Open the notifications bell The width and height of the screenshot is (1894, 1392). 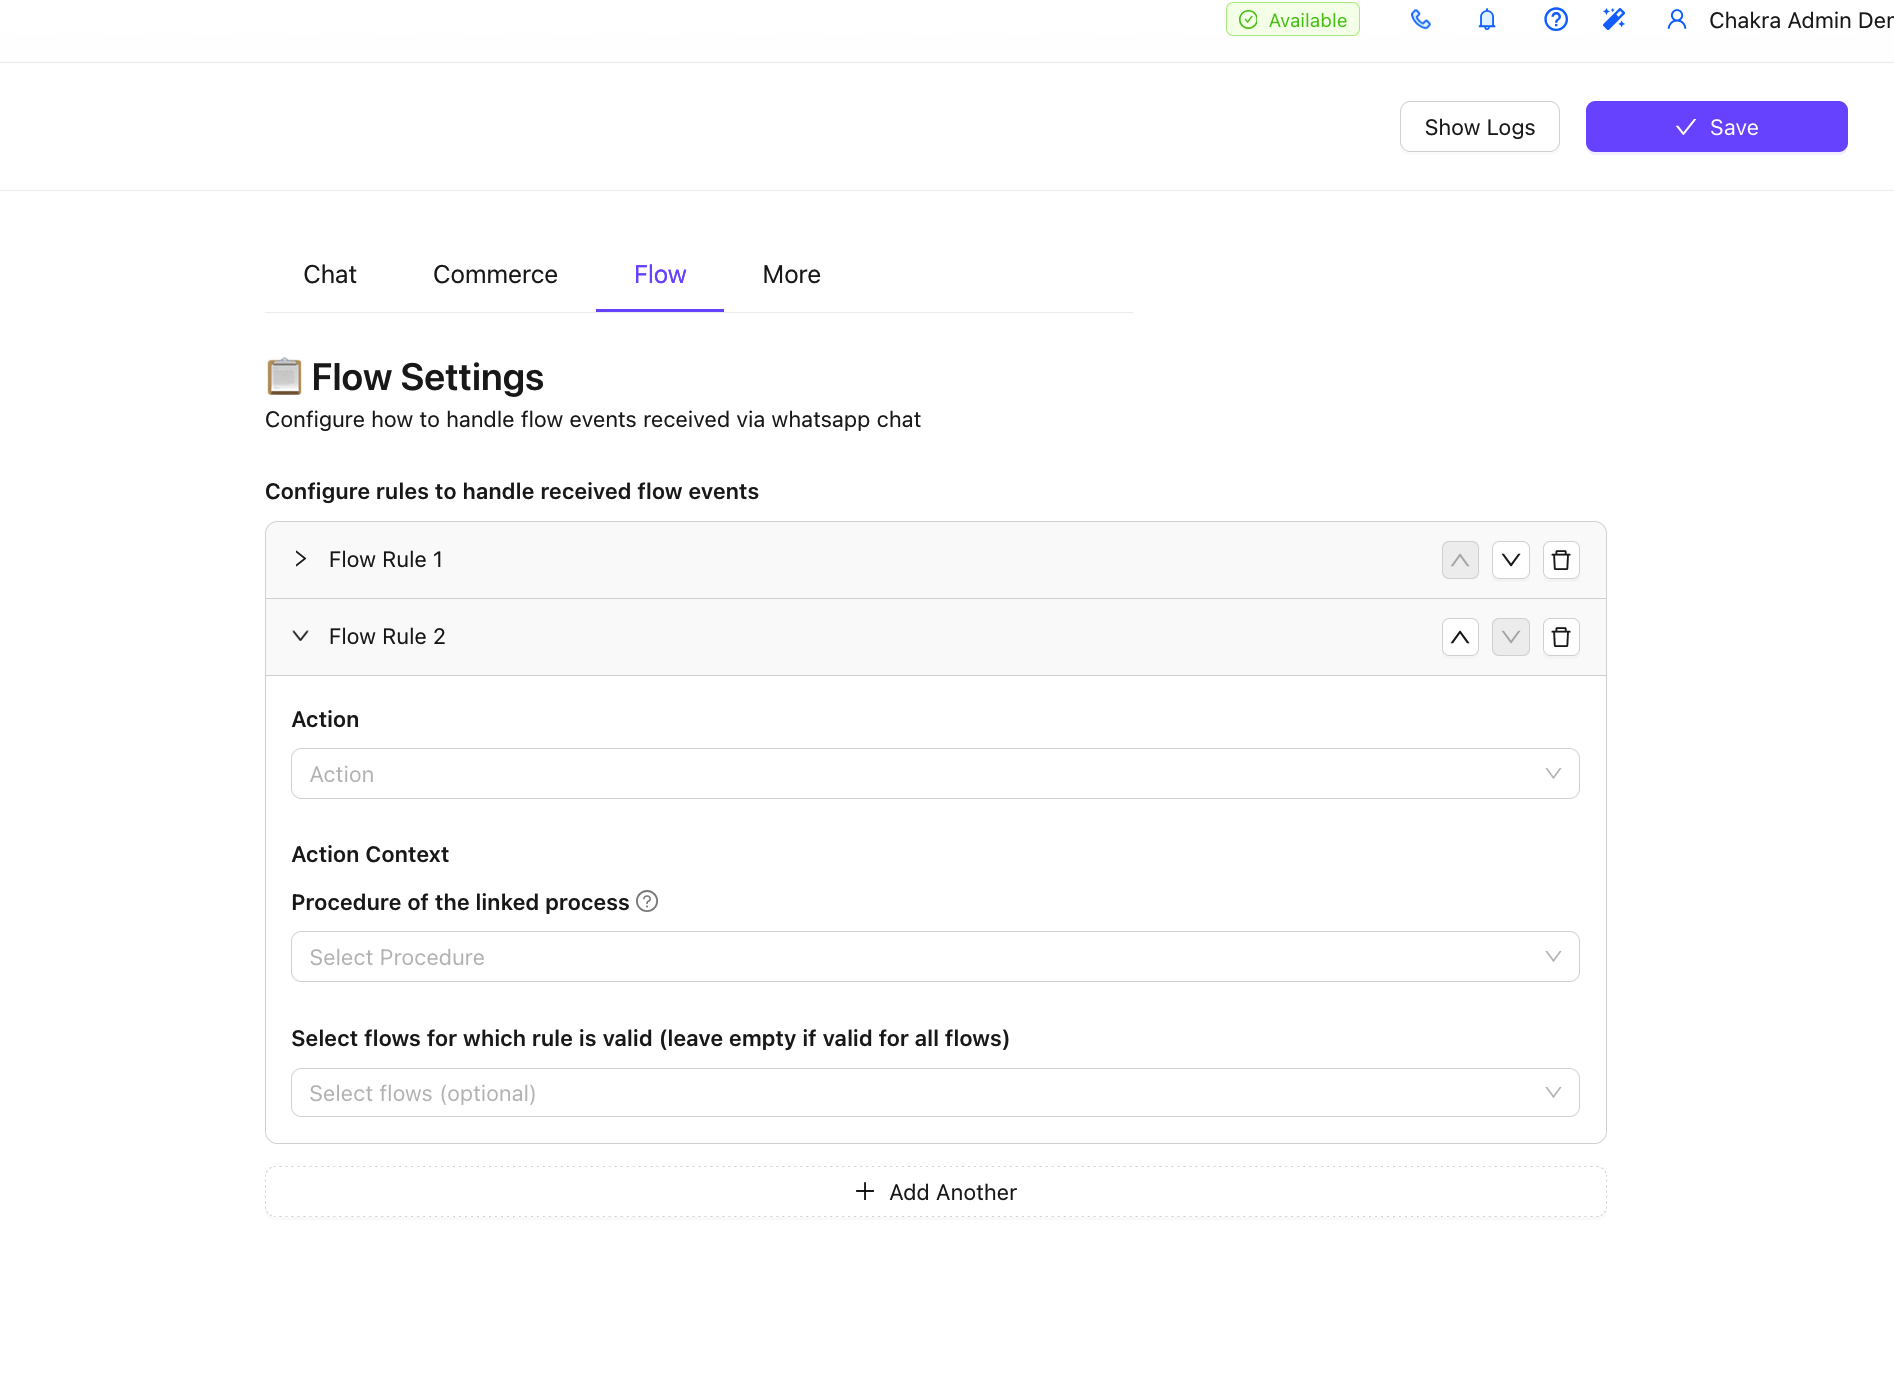pyautogui.click(x=1487, y=20)
